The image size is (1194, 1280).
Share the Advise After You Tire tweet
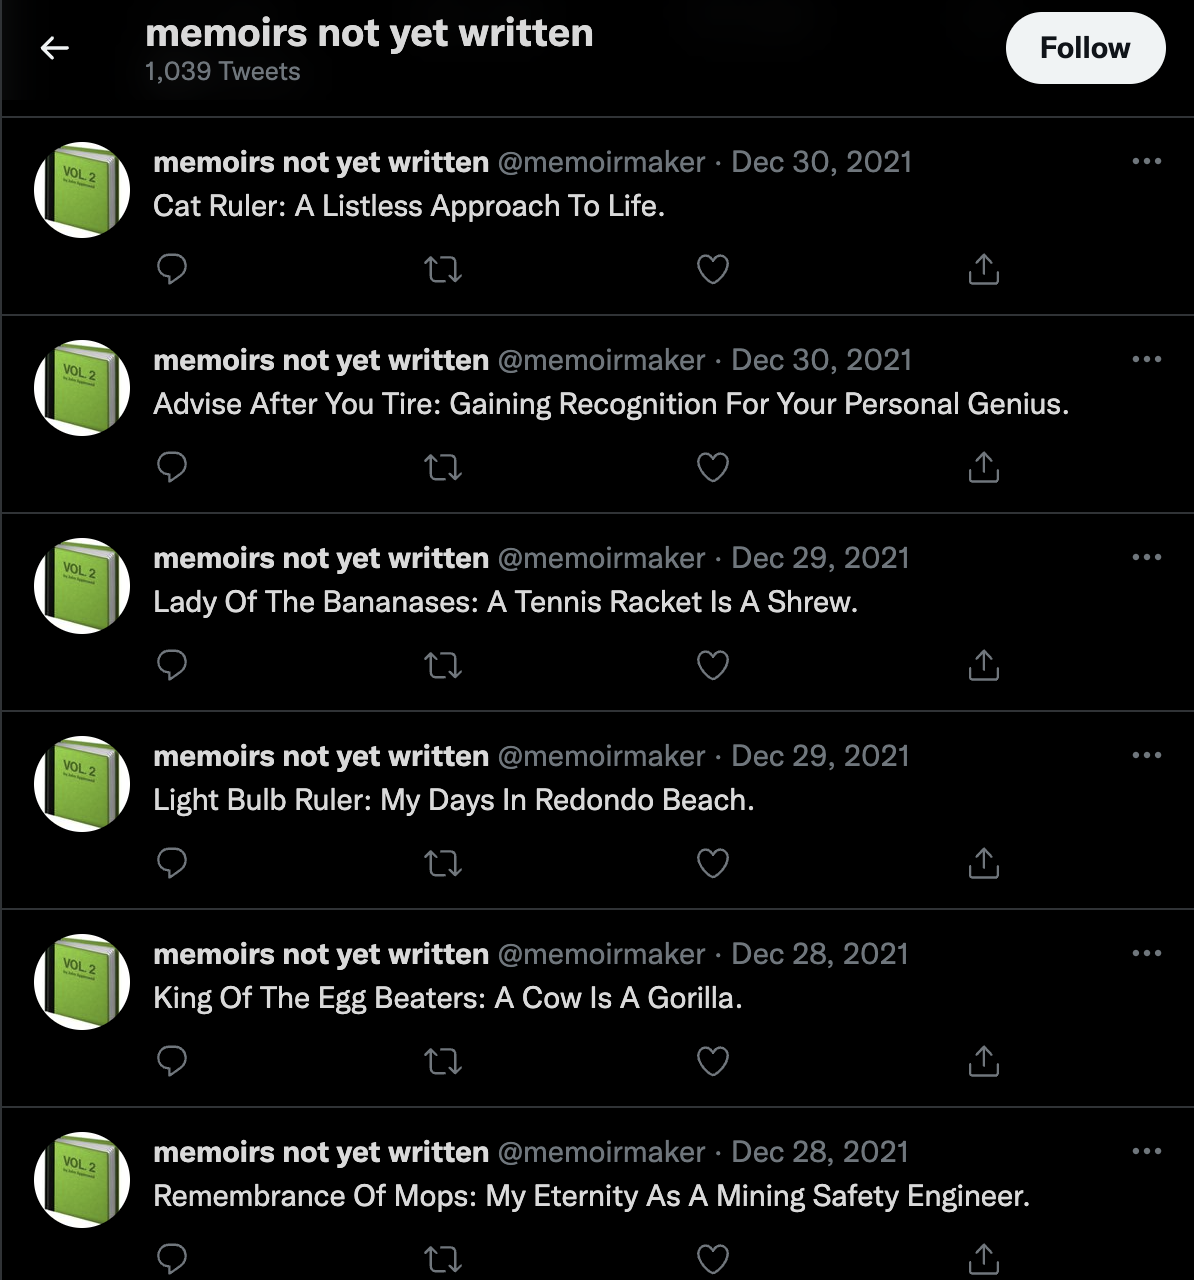[x=984, y=467]
